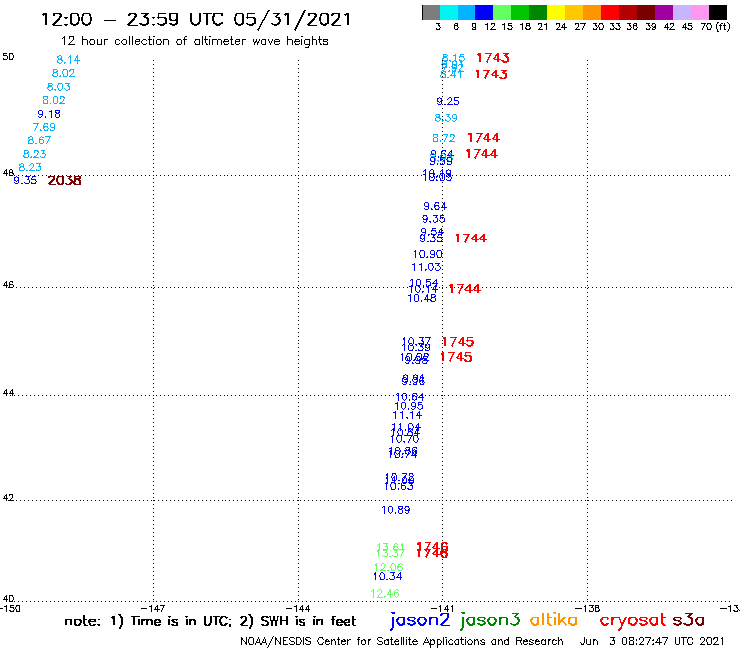Click the wave height value 8.72
The width and height of the screenshot is (740, 650).
point(444,138)
